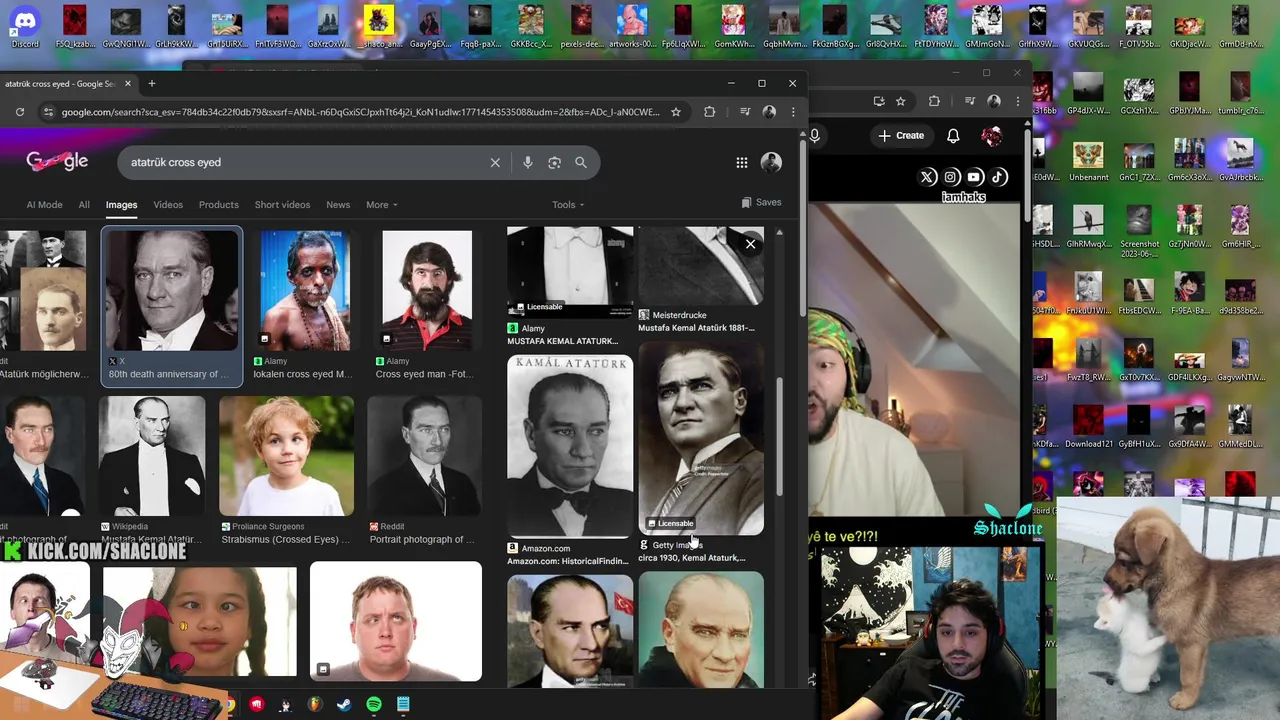
Task: Click voice search microphone in YouTube window
Action: tap(815, 135)
